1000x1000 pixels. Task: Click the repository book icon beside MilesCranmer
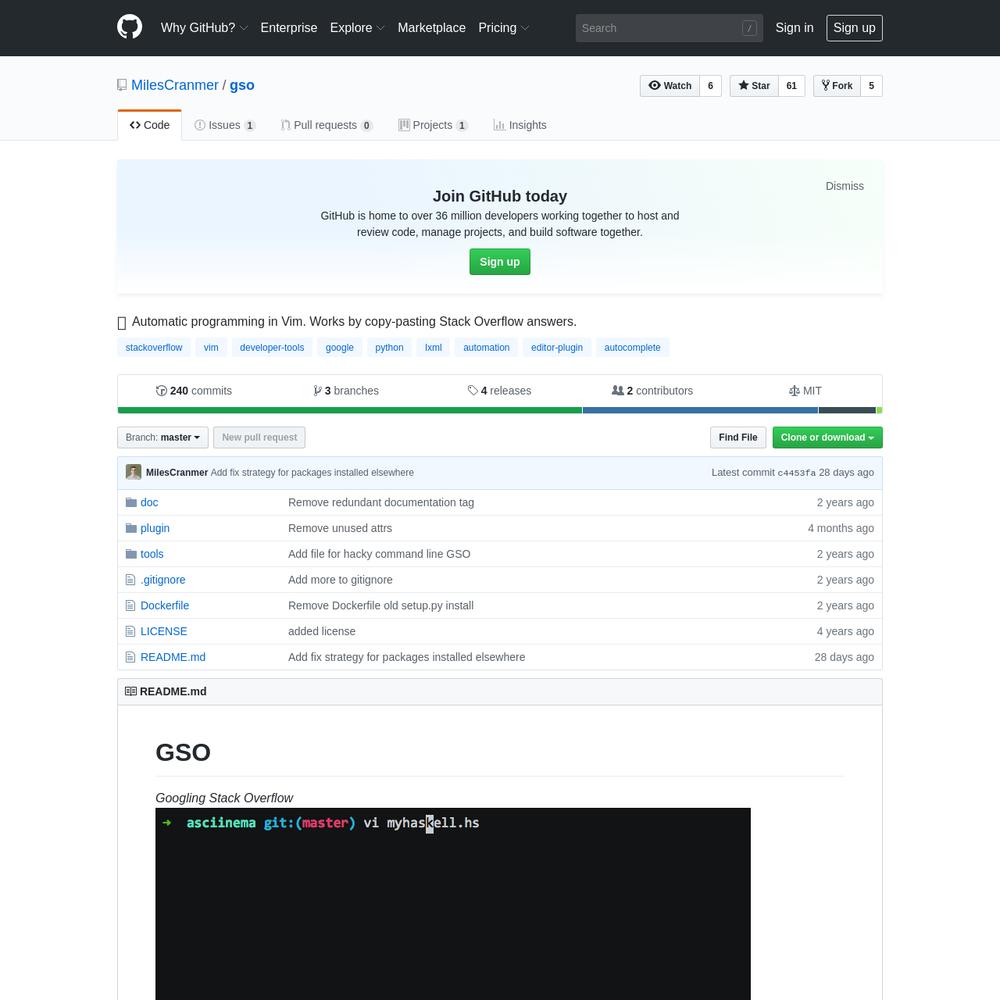coord(122,85)
